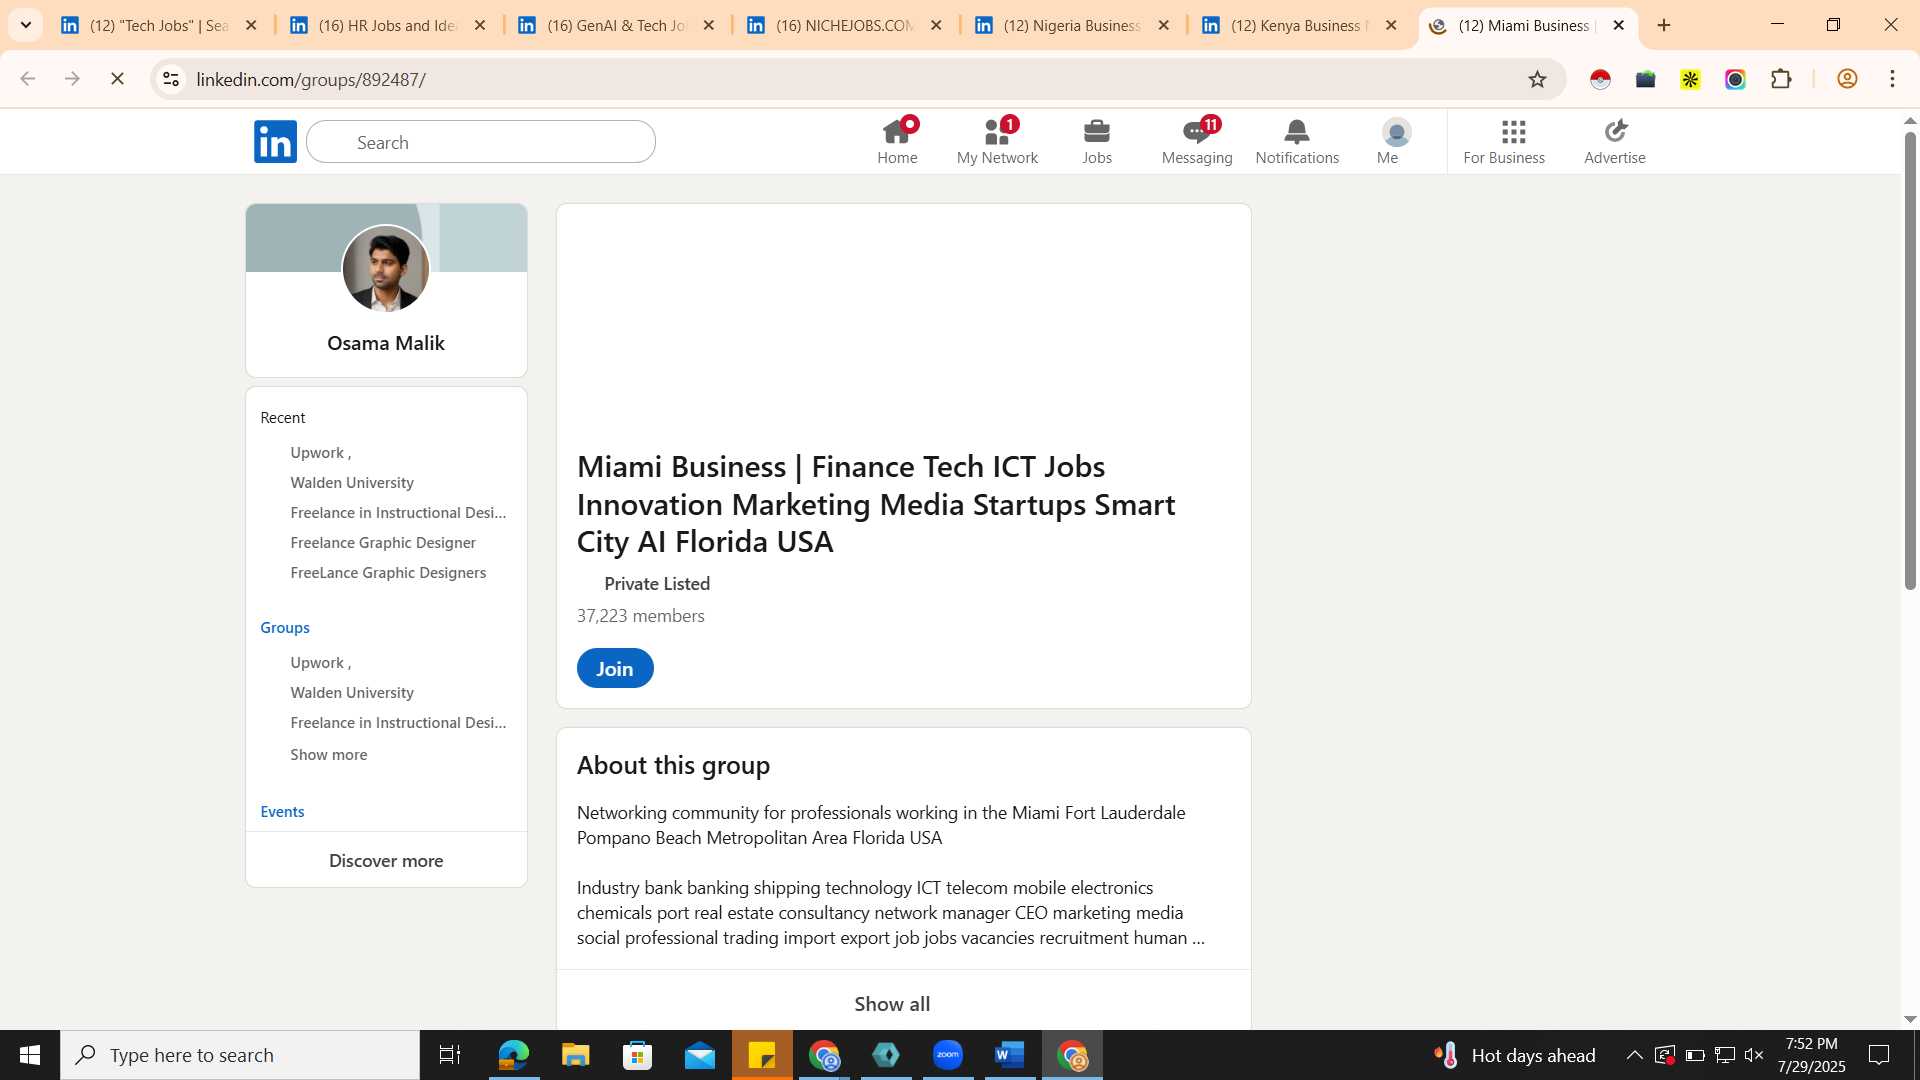Open the Groups link in sidebar

point(285,627)
